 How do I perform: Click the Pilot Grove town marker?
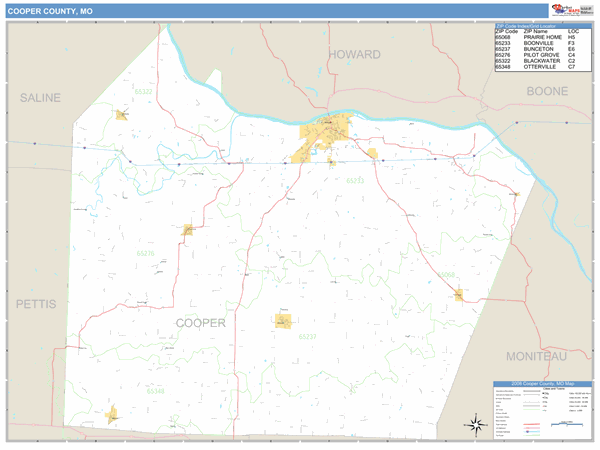pos(188,230)
